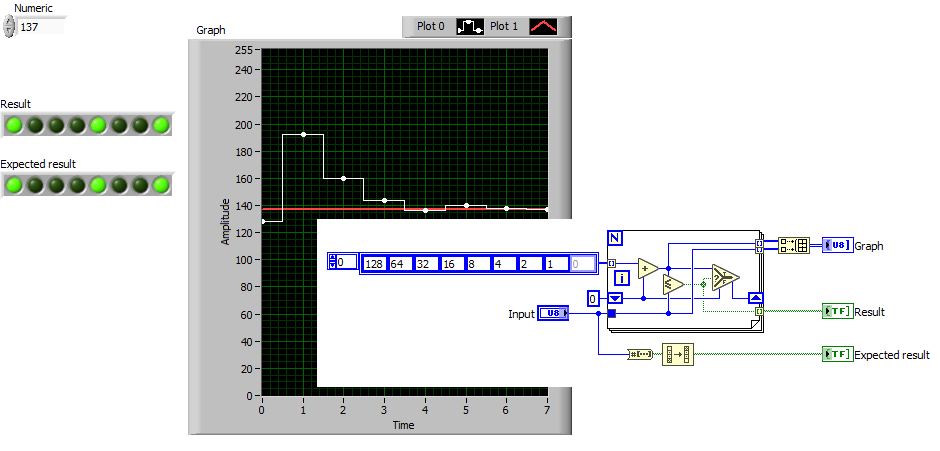Click the array element containing 8
The image size is (940, 451).
478,264
